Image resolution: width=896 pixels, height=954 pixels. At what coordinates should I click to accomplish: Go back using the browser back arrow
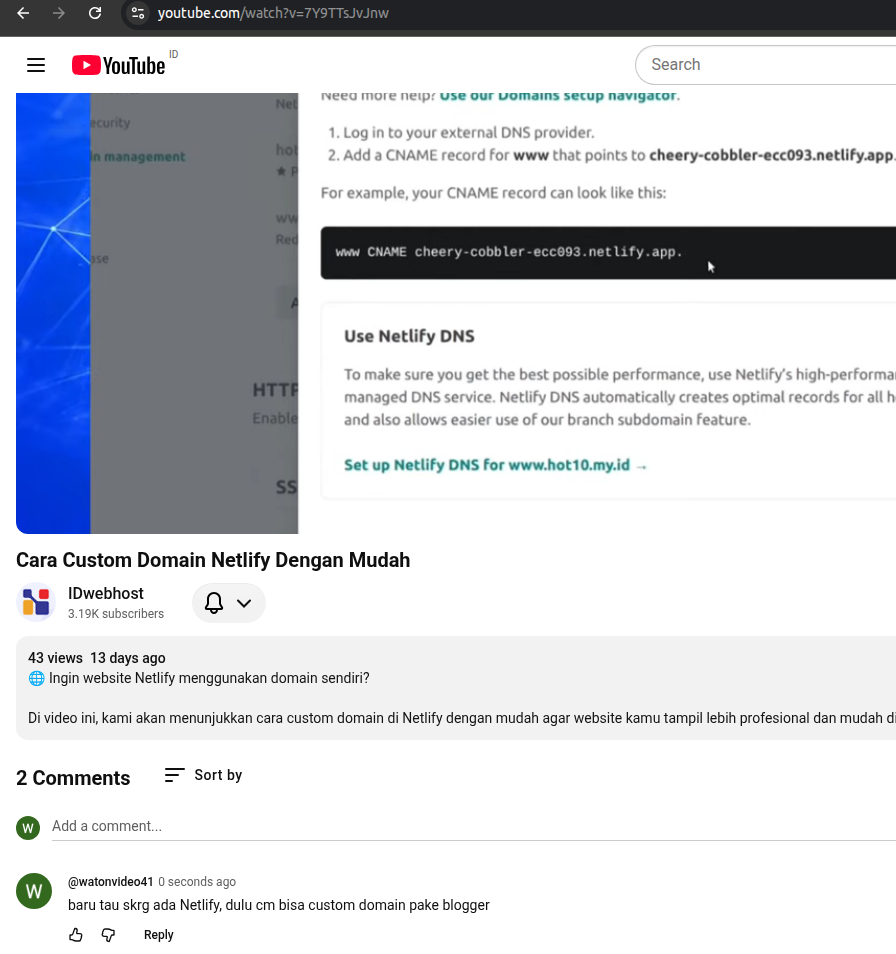point(23,13)
